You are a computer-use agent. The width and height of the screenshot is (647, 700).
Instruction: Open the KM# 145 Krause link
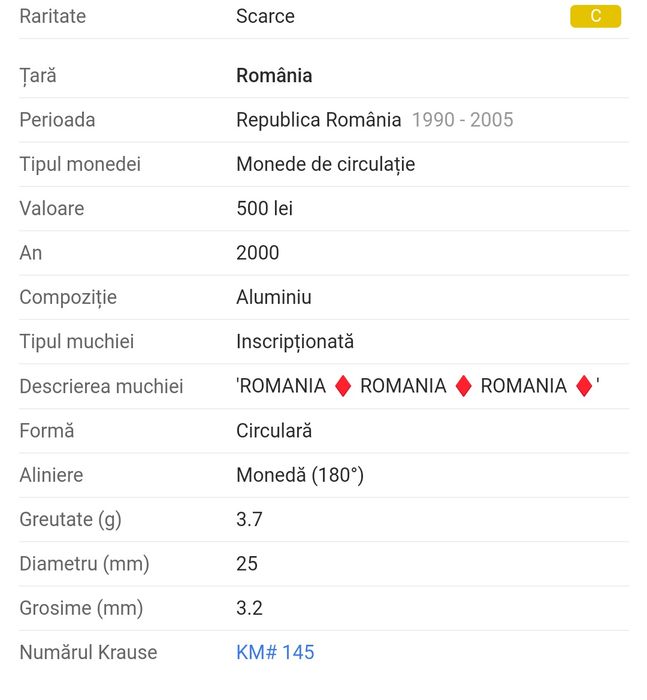click(275, 652)
